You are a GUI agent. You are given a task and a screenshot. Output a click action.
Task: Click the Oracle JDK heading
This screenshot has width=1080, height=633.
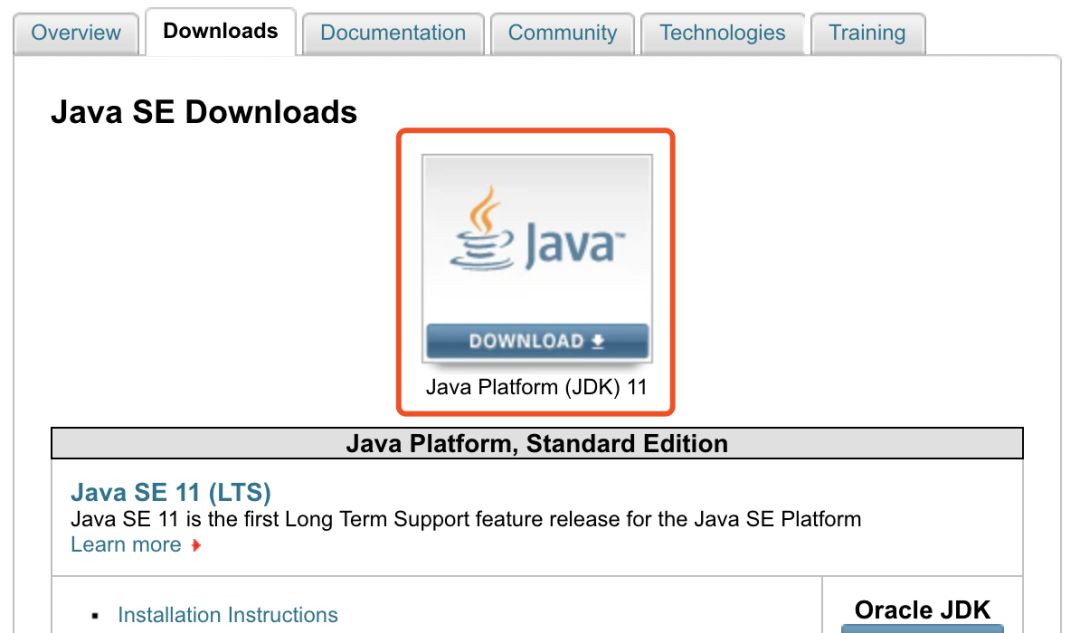[x=922, y=610]
